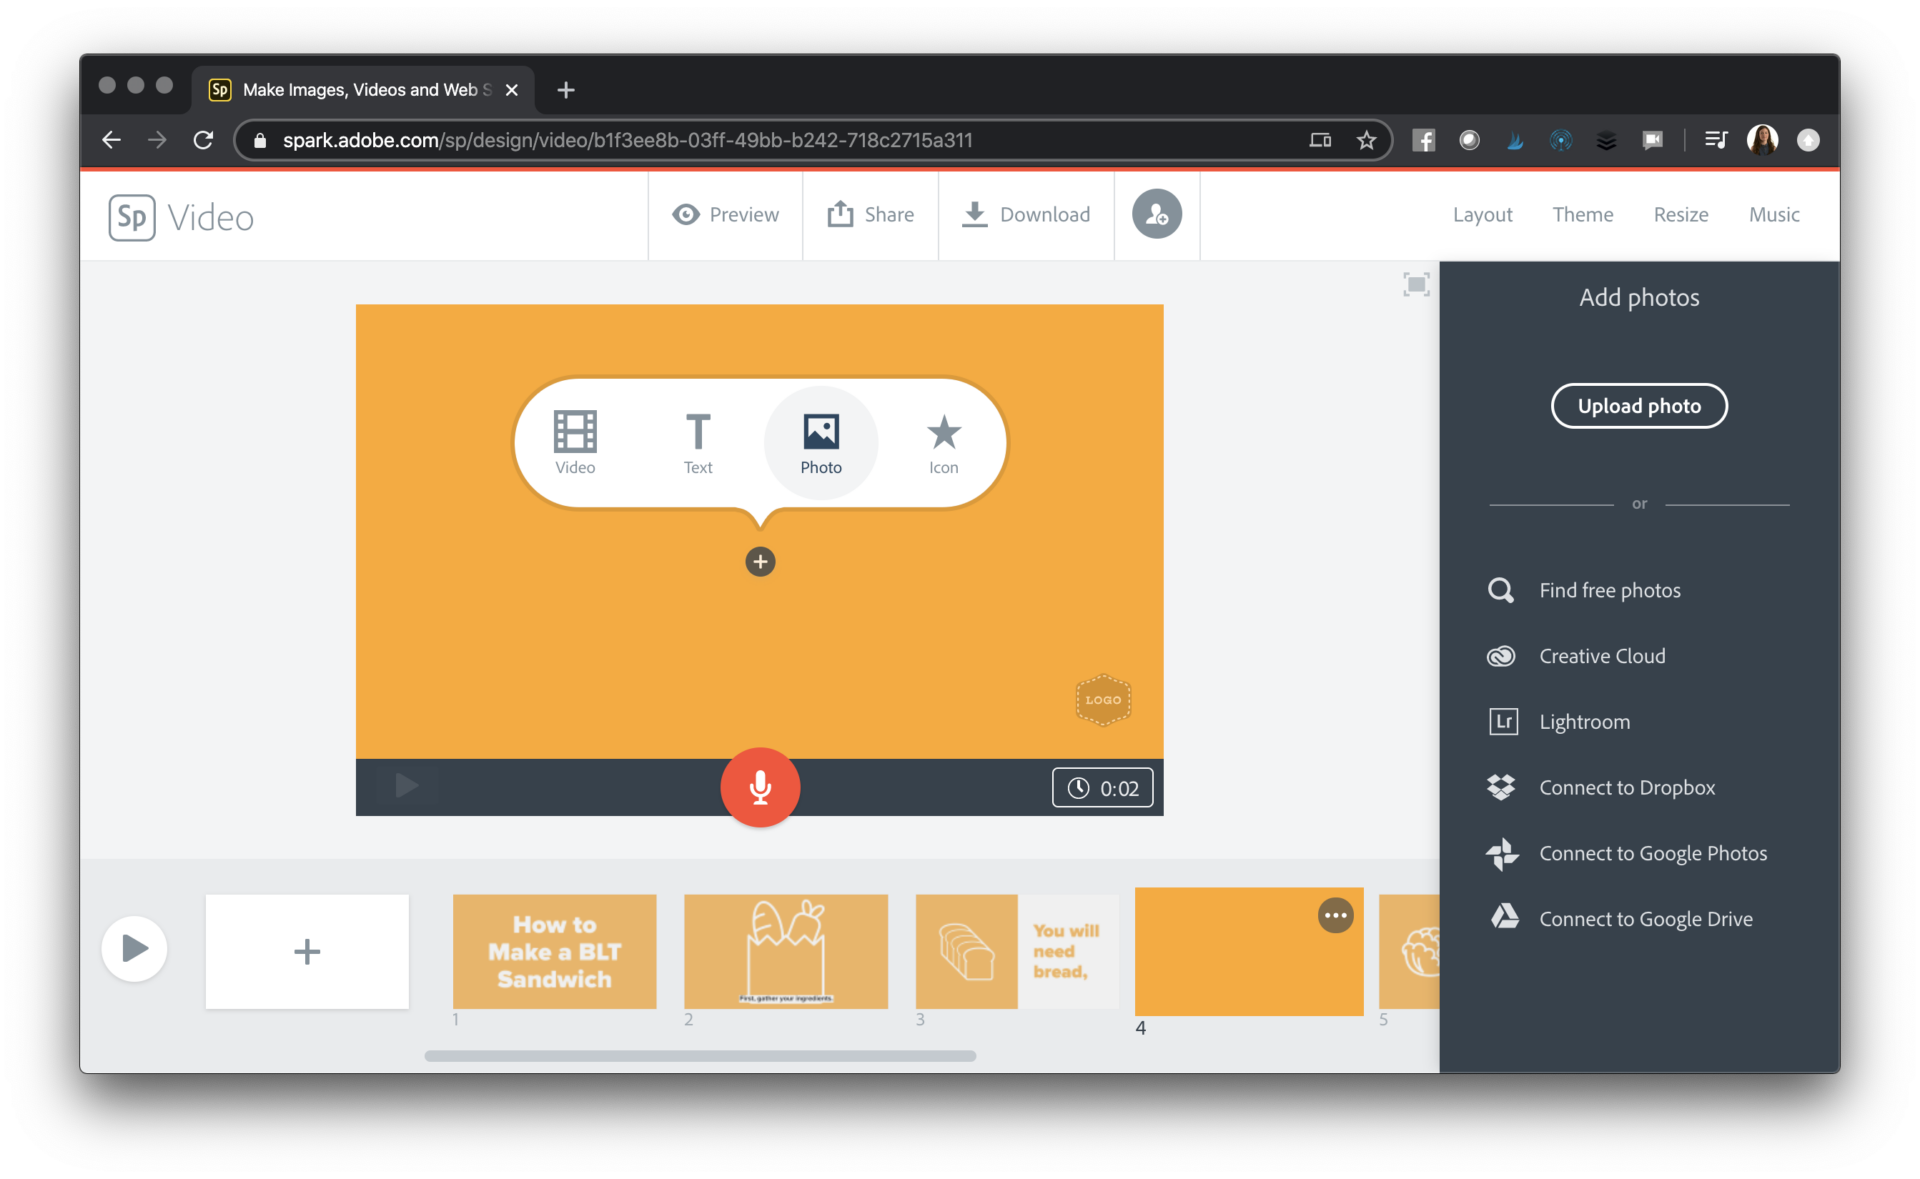Open the Layout options
1920x1179 pixels.
pyautogui.click(x=1482, y=214)
